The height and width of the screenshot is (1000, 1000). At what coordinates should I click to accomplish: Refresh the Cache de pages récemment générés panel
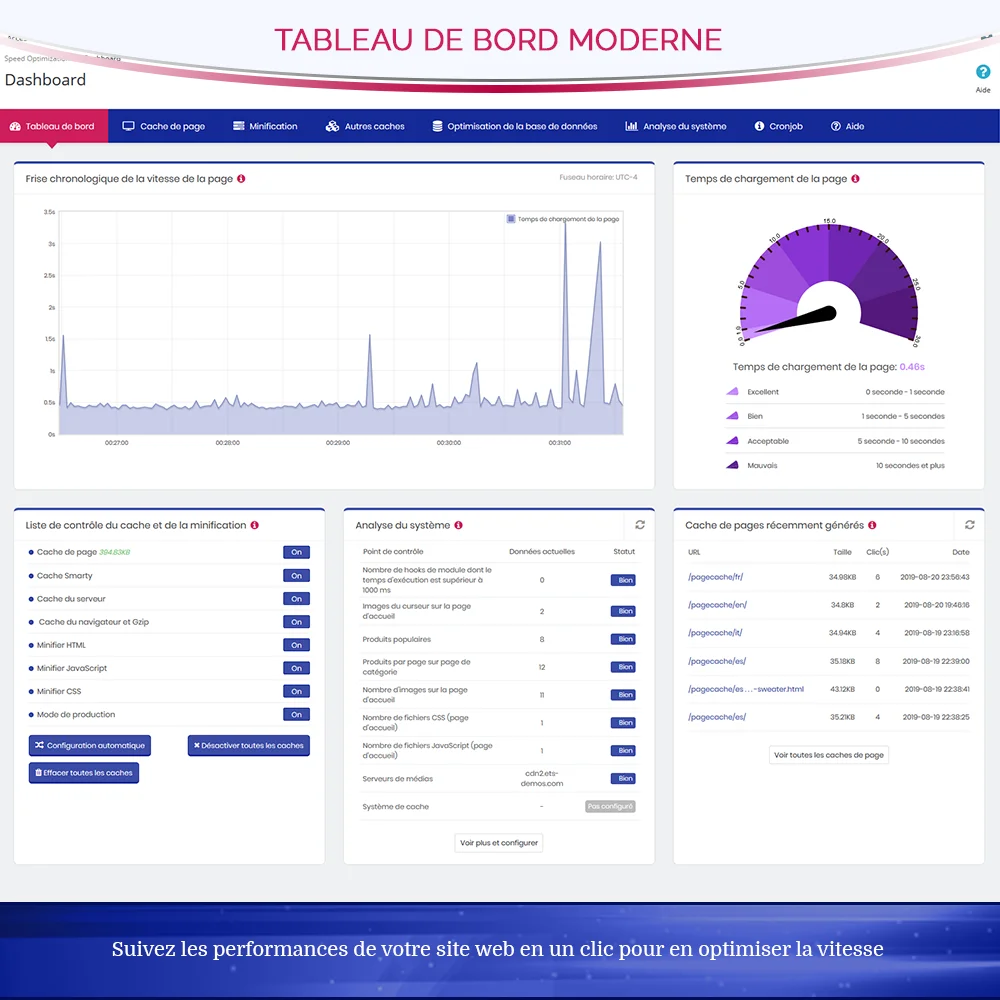[969, 524]
